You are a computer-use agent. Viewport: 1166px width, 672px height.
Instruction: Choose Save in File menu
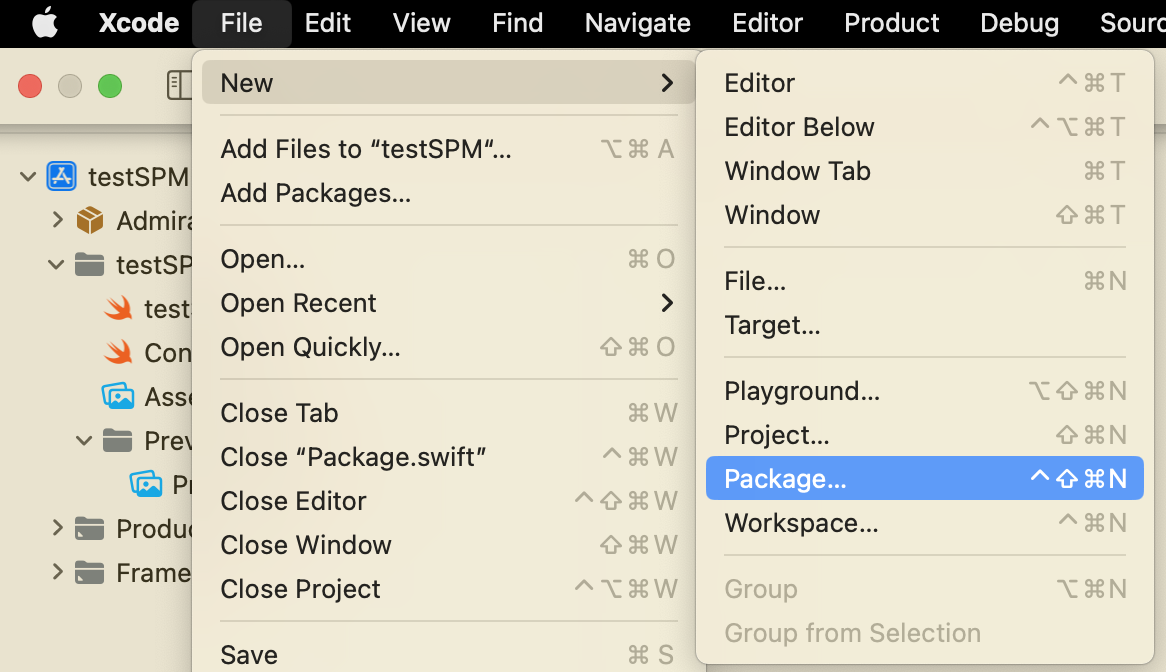[448, 654]
